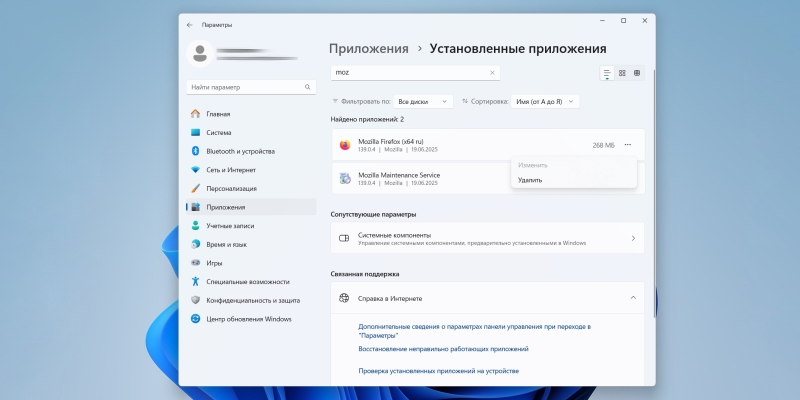Open the sort dropdown Имя (от А до Я)

544,102
